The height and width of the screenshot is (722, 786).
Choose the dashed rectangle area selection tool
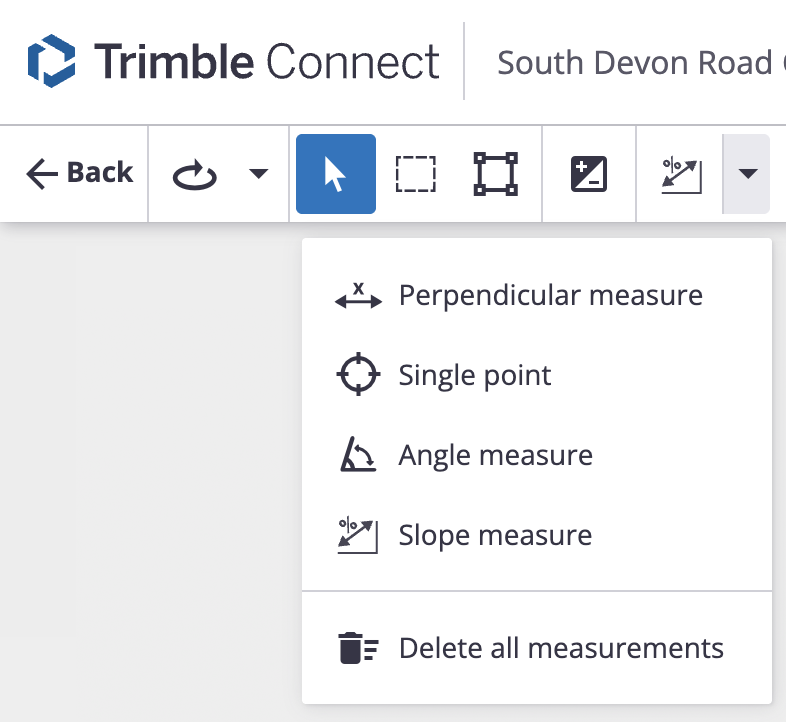[416, 174]
